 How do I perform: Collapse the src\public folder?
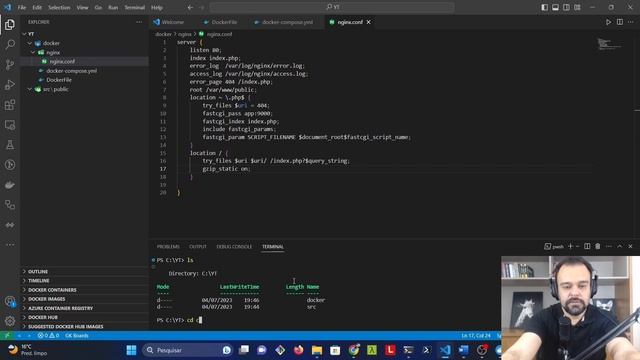(29, 89)
